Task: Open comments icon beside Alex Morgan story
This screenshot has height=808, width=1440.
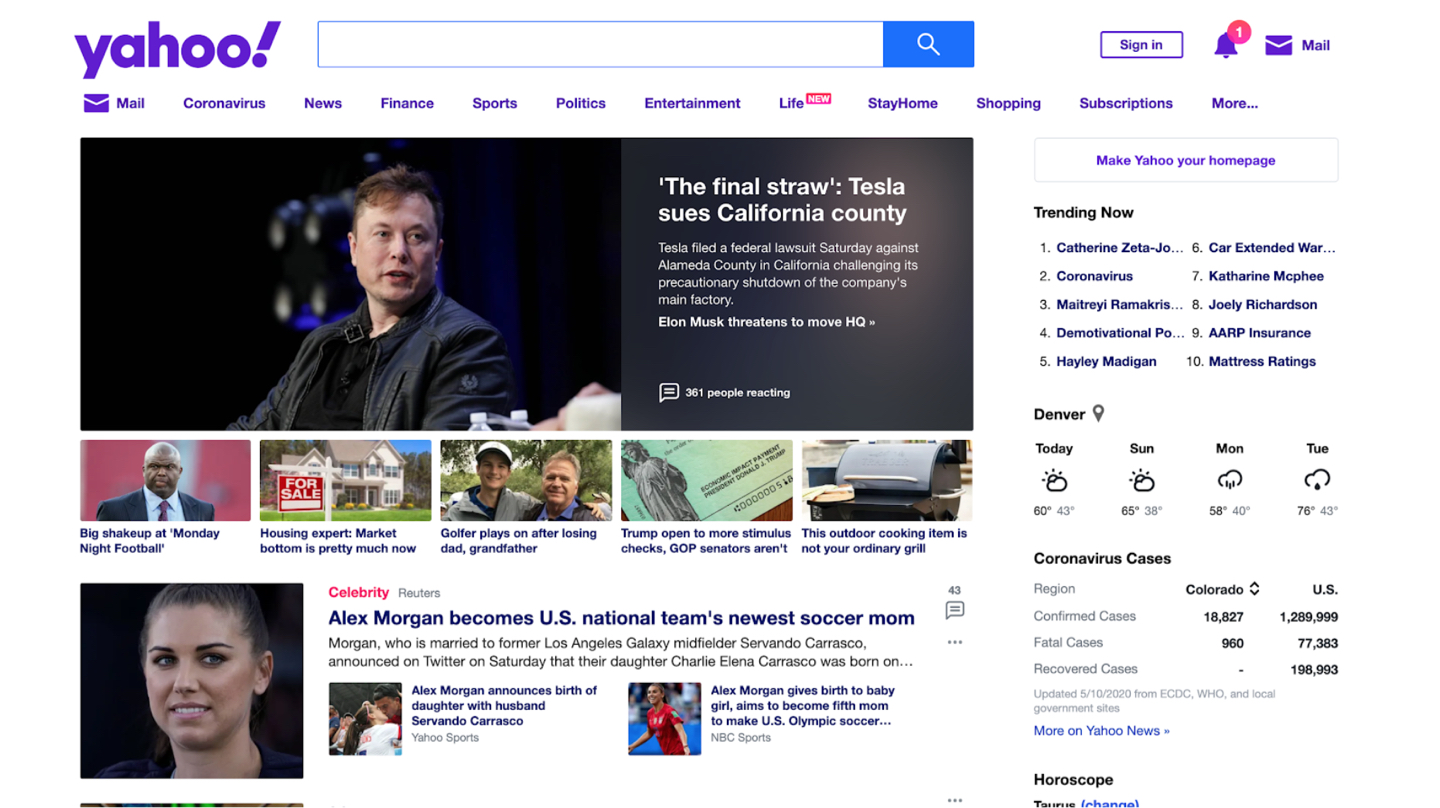Action: tap(954, 610)
